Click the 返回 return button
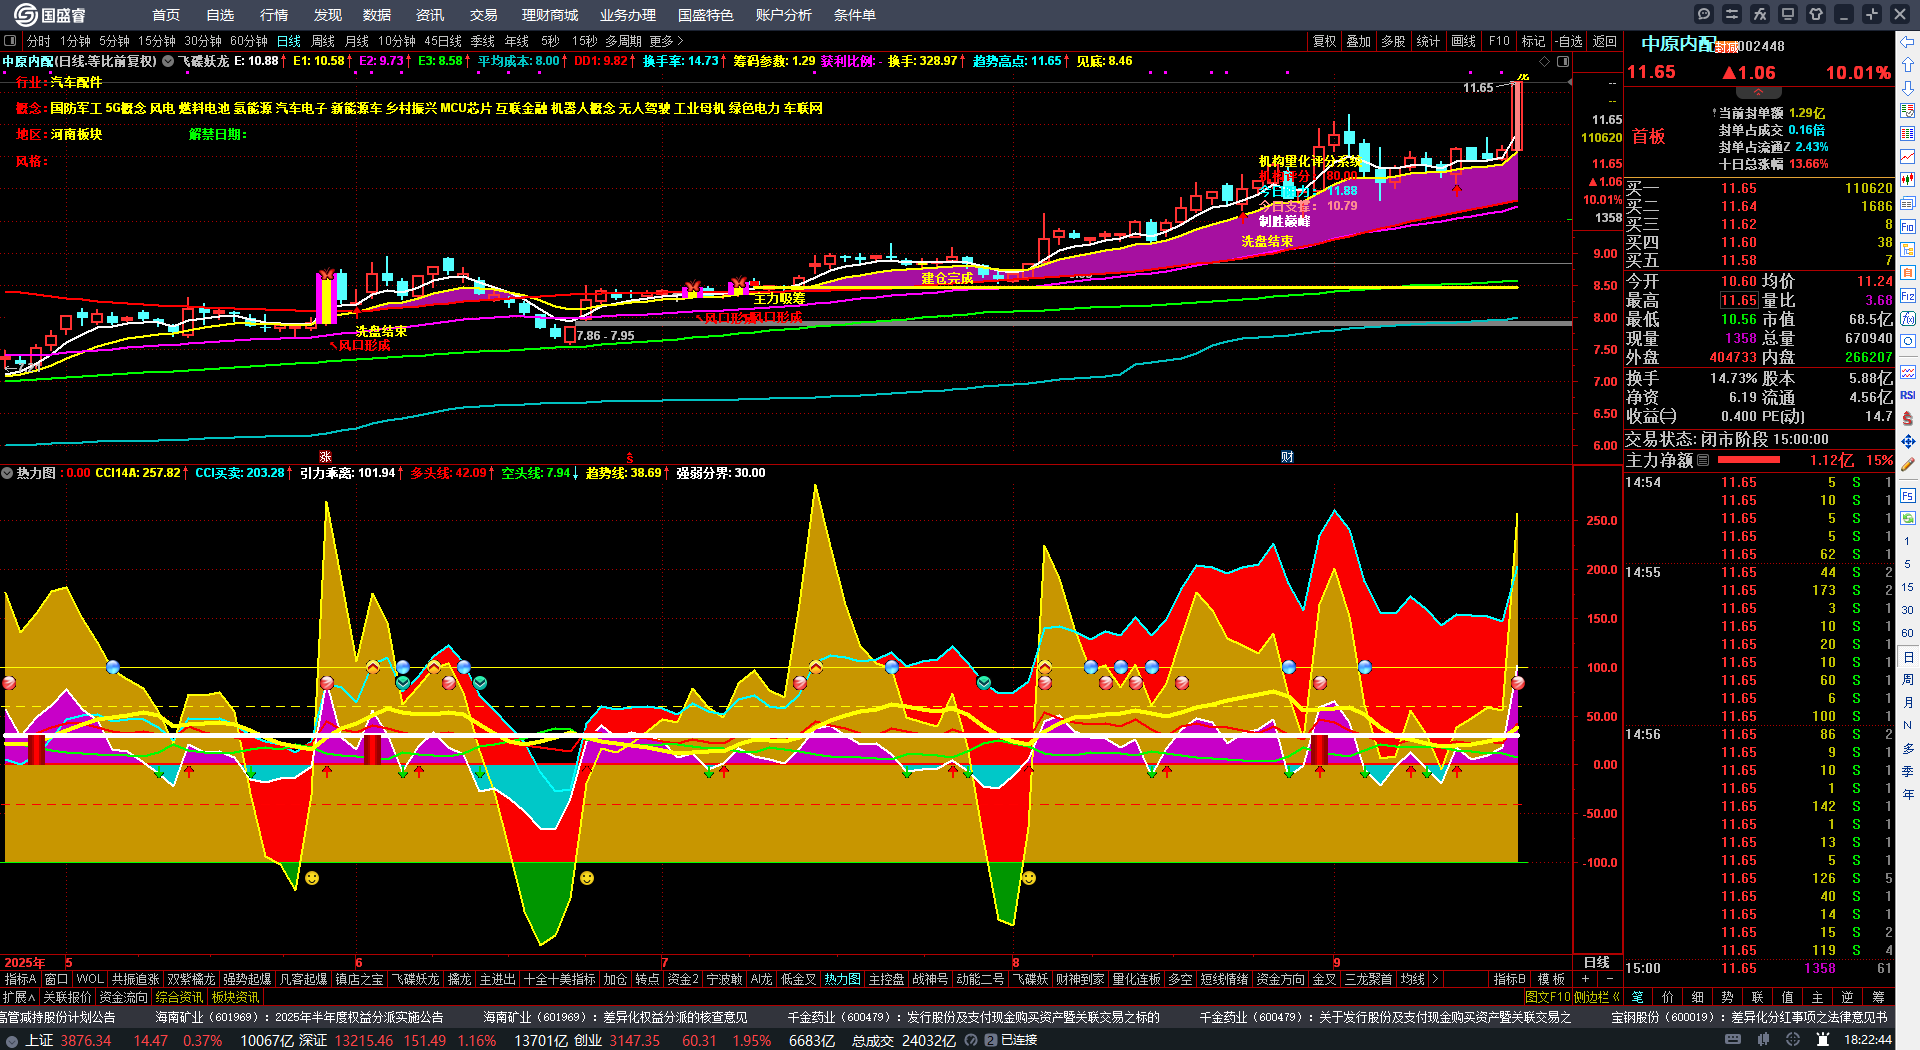Image resolution: width=1920 pixels, height=1050 pixels. (1605, 41)
